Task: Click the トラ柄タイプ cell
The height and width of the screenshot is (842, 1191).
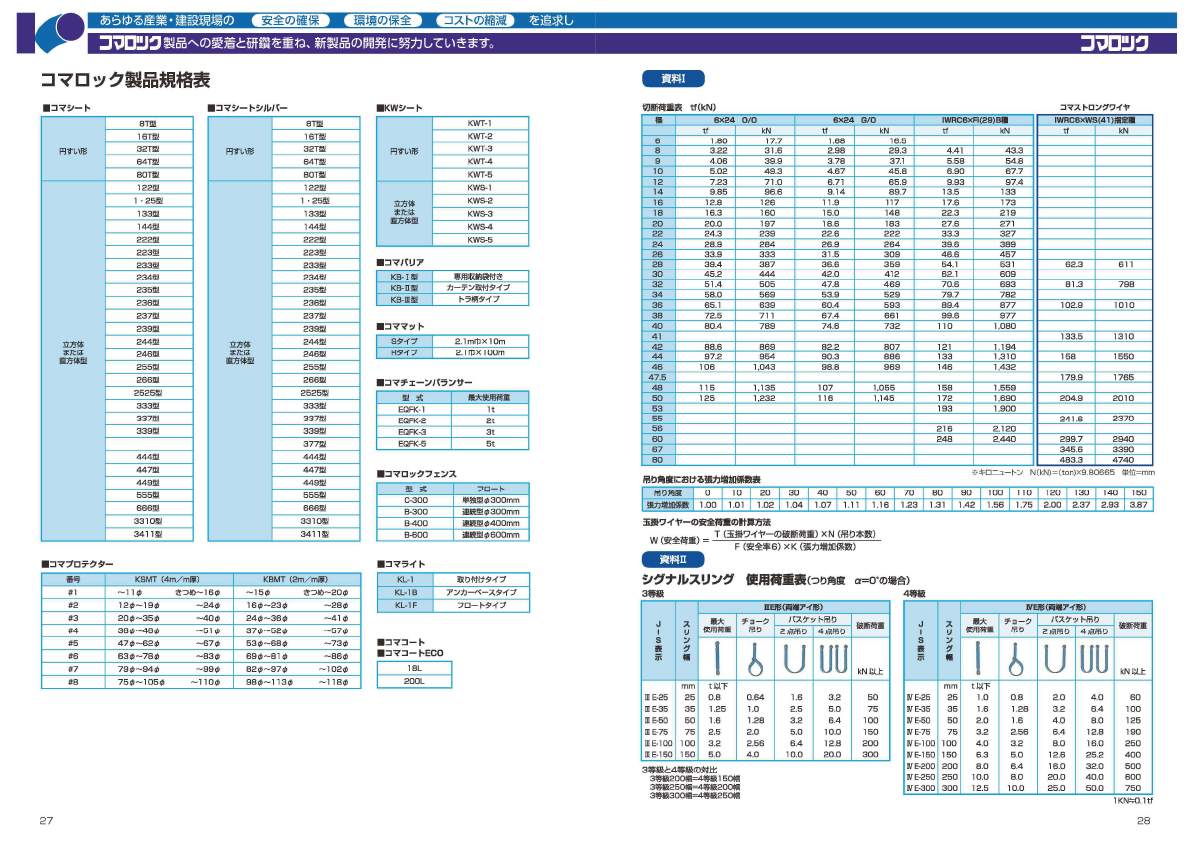Action: pyautogui.click(x=480, y=299)
